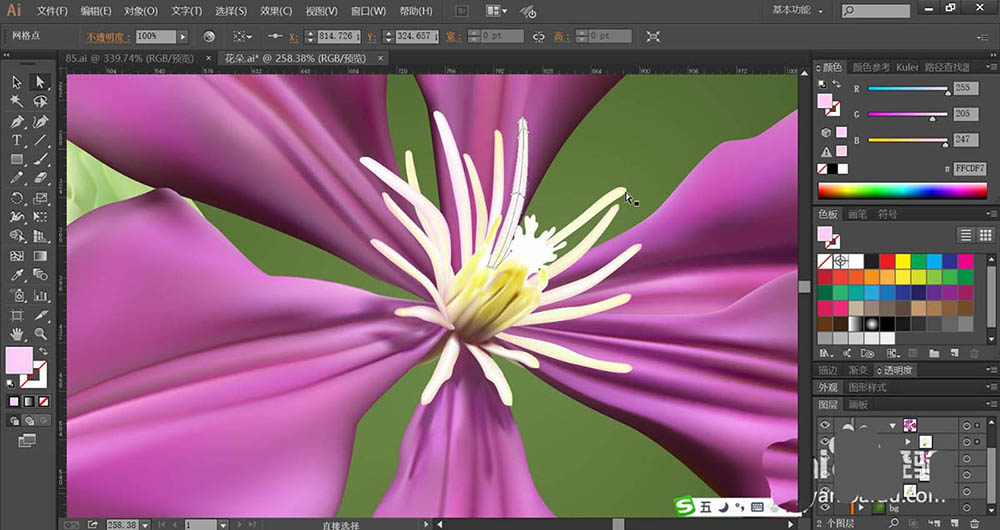Select the Zoom tool
The height and width of the screenshot is (530, 1000).
click(x=40, y=333)
